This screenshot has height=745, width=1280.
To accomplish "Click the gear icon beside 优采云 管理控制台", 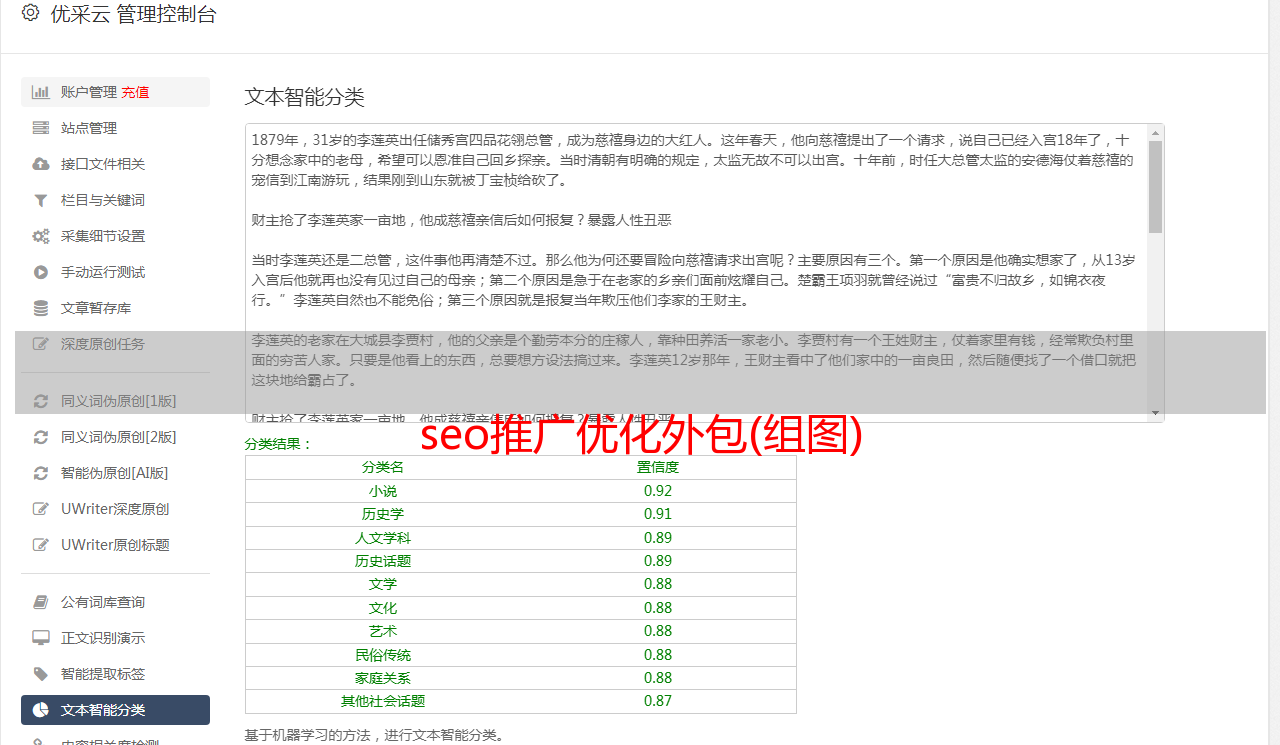I will coord(30,14).
